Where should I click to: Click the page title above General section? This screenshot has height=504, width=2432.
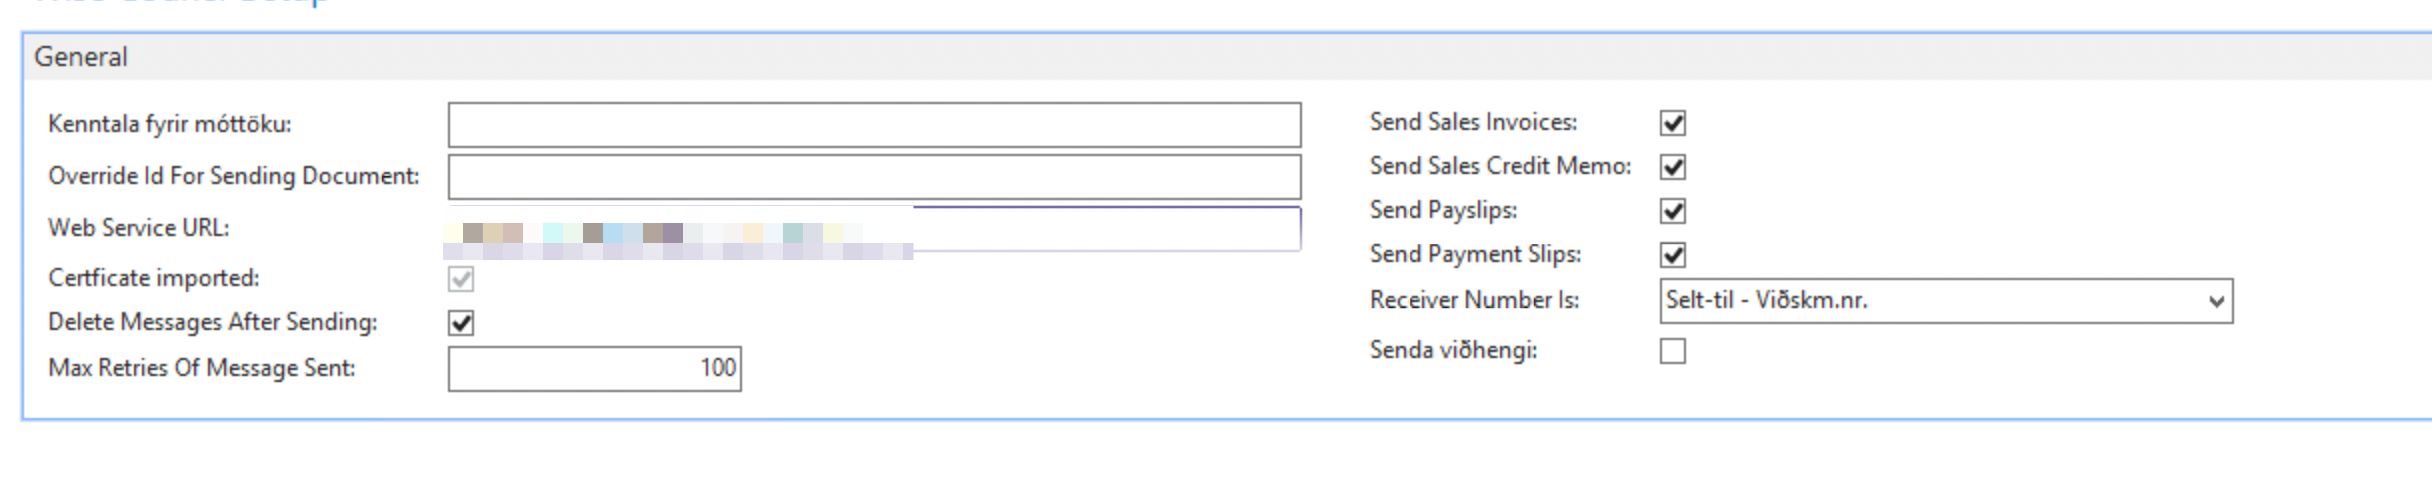point(180,3)
